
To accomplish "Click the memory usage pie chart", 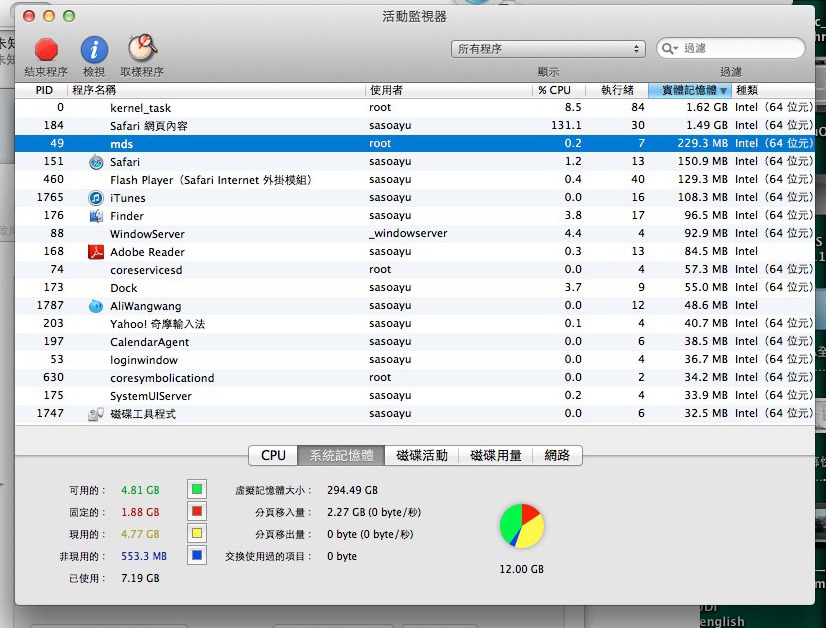I will [x=522, y=526].
